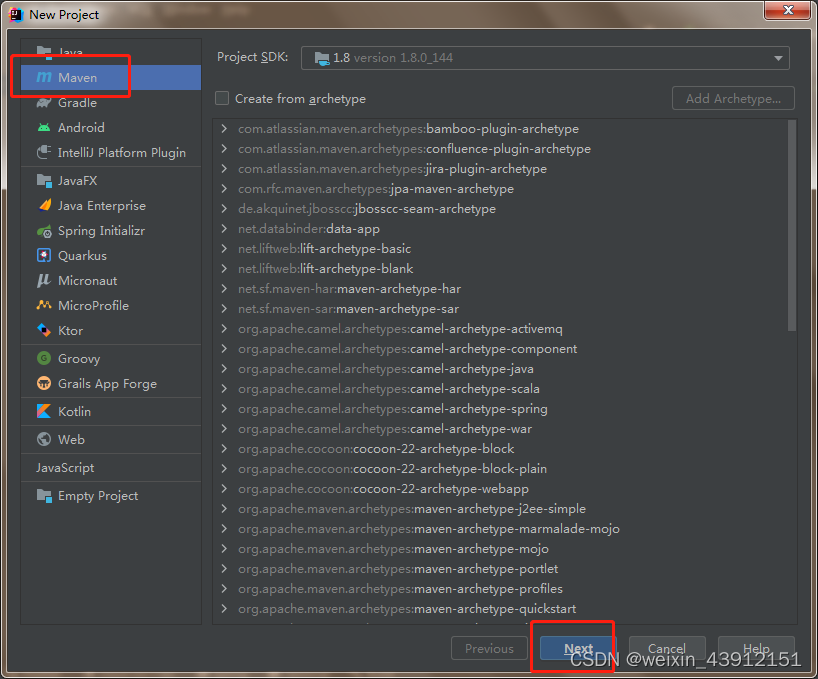This screenshot has width=818, height=679.
Task: Click the Gradle elephant icon
Action: pyautogui.click(x=44, y=102)
